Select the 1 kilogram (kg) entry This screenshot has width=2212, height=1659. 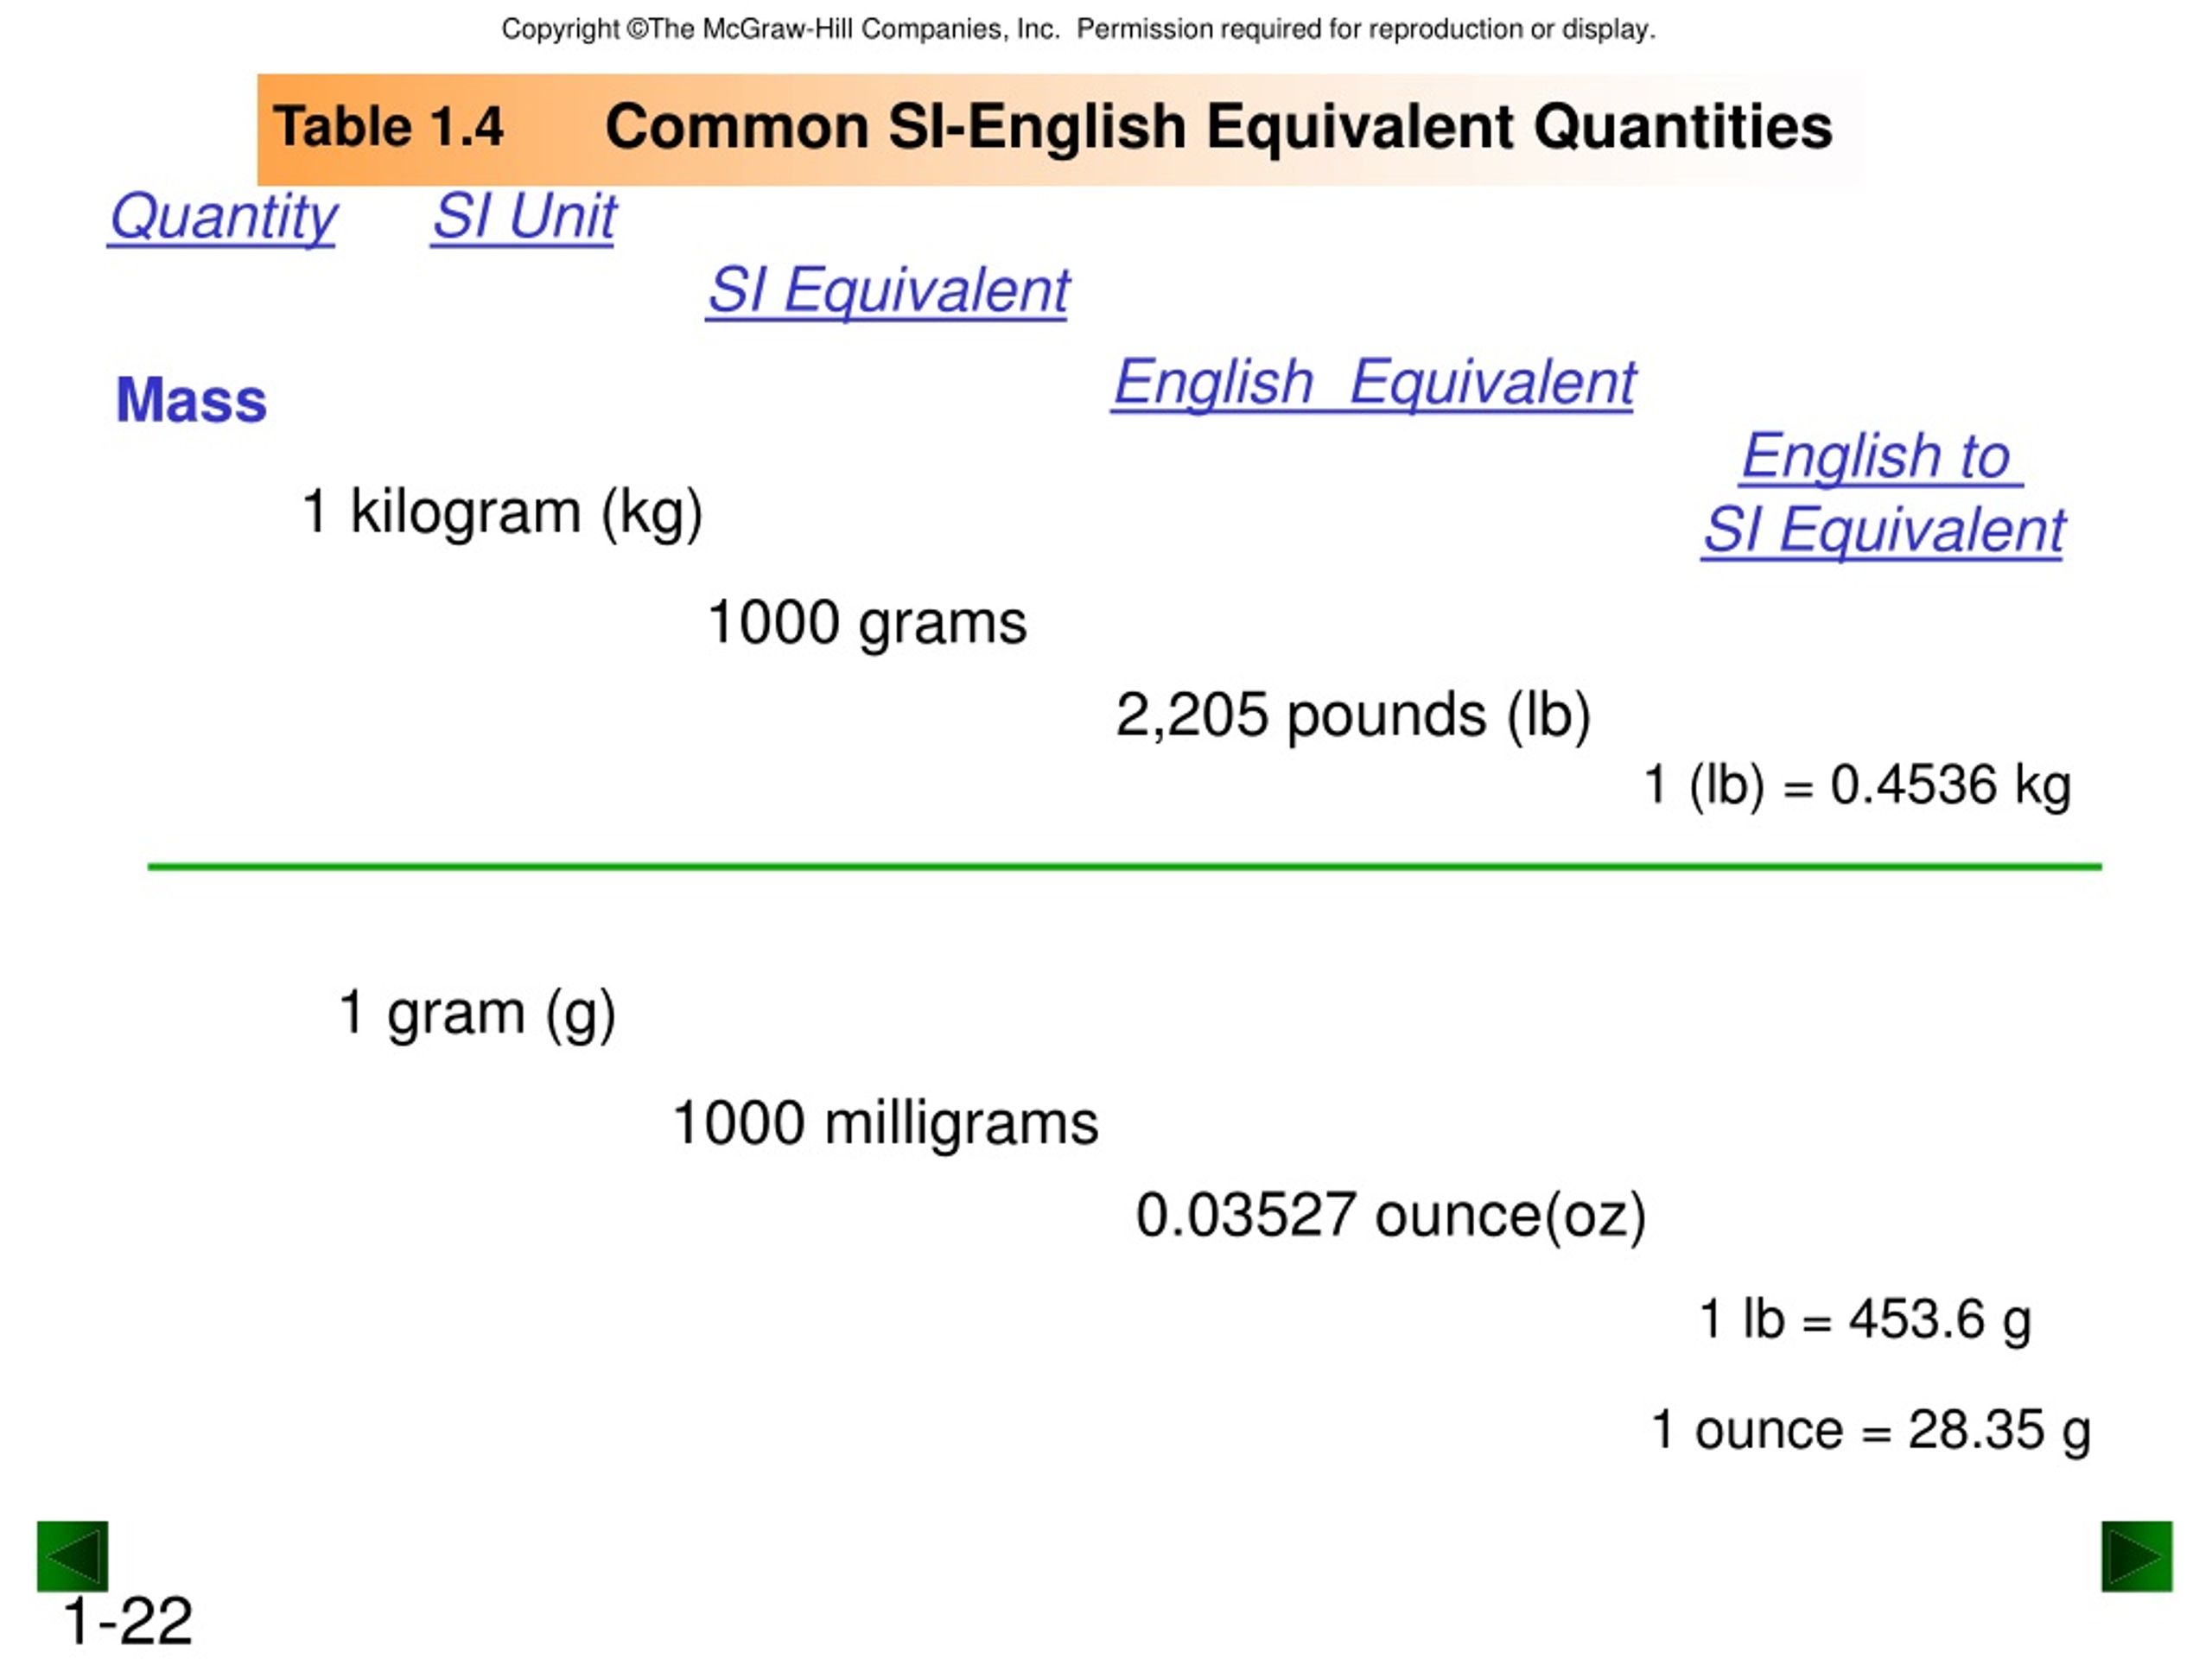point(502,513)
